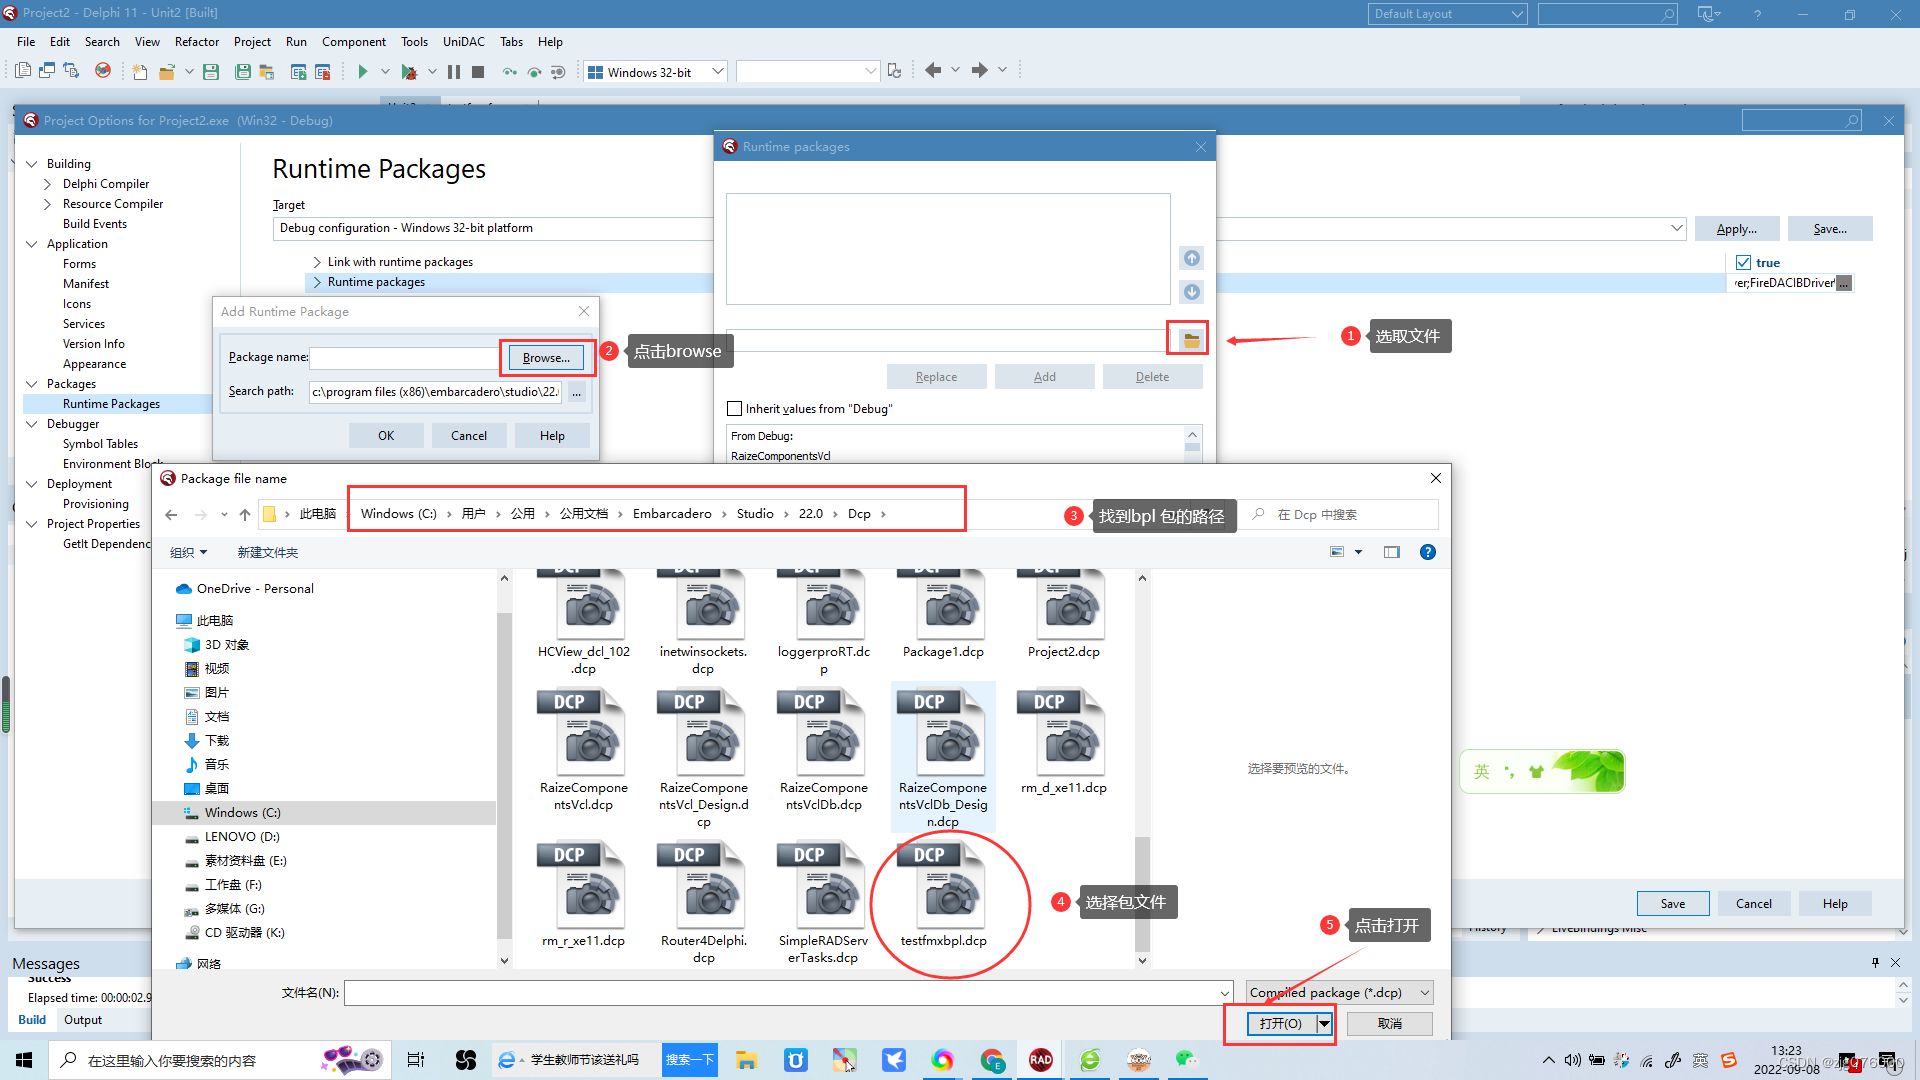1920x1080 pixels.
Task: Open the Windows 32-bit platform dropdown
Action: (x=717, y=72)
